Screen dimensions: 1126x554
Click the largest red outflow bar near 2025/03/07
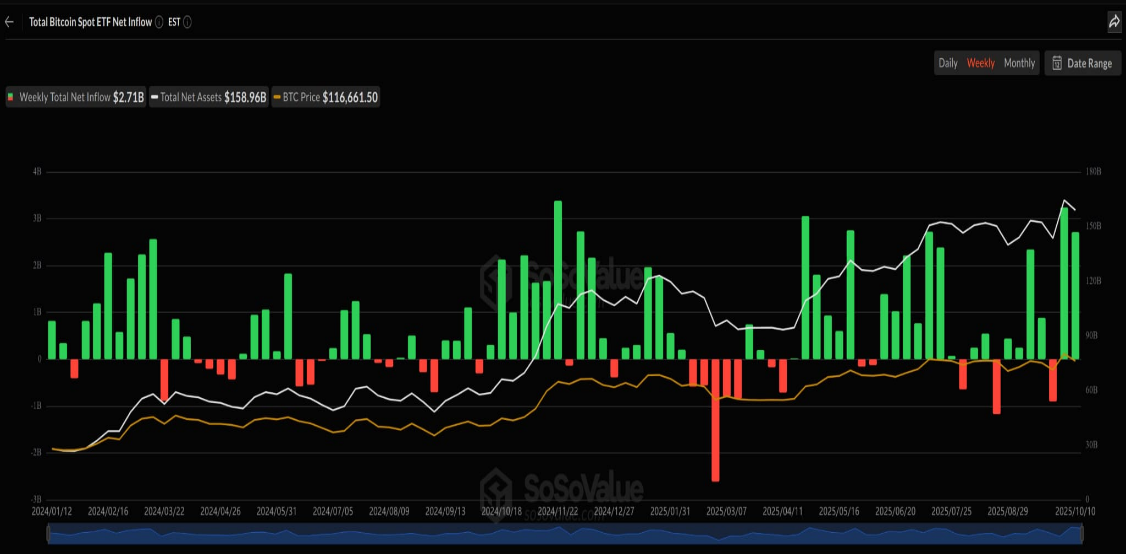pyautogui.click(x=716, y=420)
